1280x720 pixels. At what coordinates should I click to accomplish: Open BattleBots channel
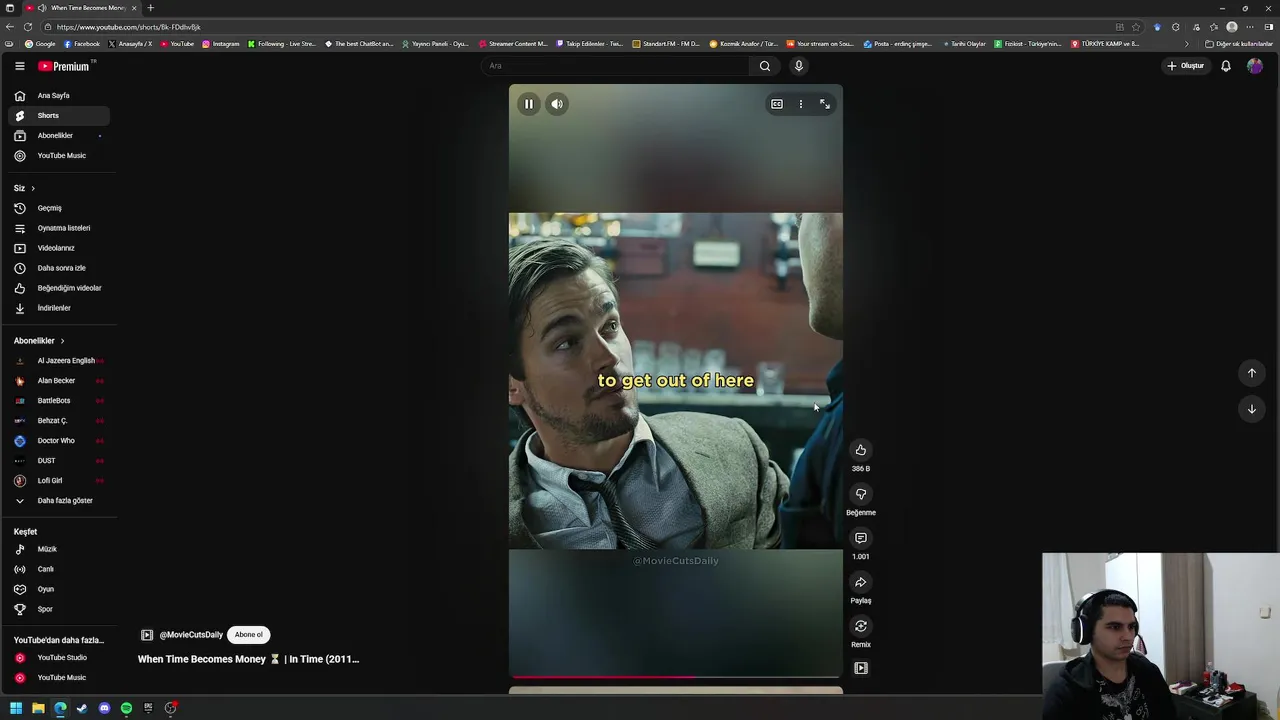tap(59, 401)
